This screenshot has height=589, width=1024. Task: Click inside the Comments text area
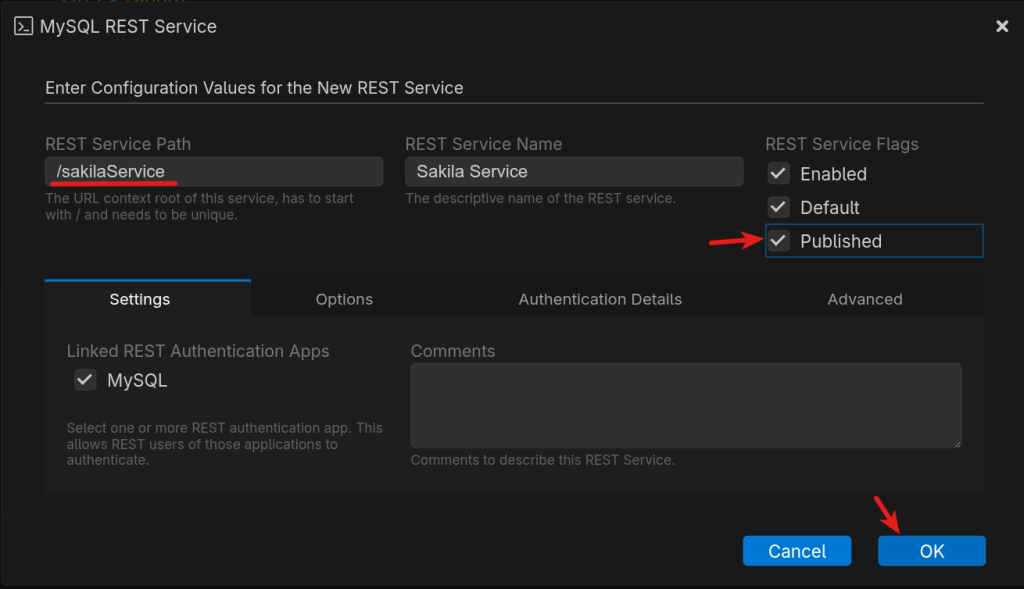[x=685, y=405]
